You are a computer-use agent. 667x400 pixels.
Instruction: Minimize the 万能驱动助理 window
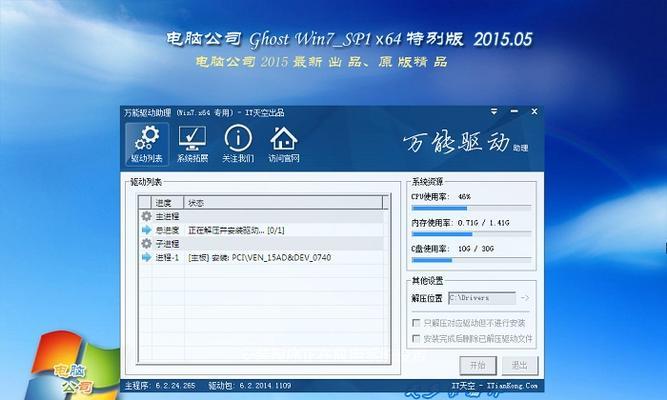pyautogui.click(x=514, y=111)
